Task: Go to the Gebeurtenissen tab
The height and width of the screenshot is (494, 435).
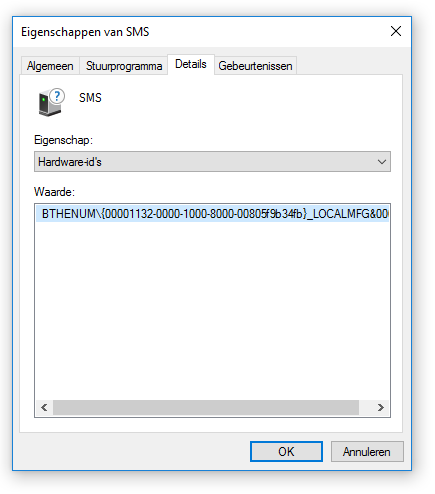Action: point(255,66)
